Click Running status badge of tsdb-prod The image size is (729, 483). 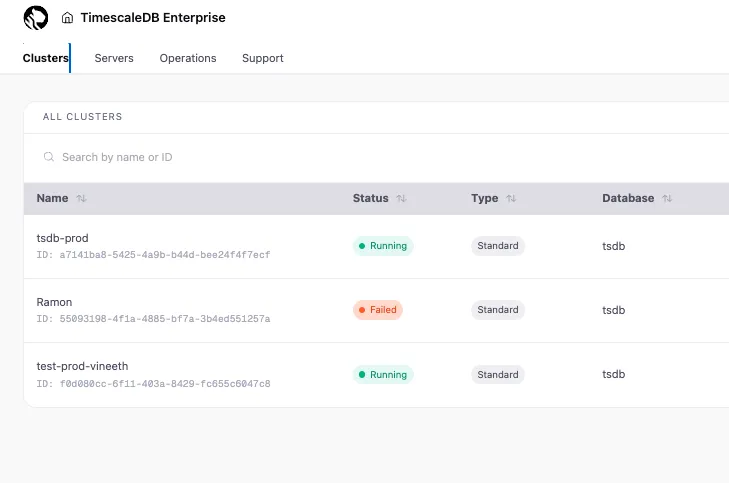tap(383, 246)
